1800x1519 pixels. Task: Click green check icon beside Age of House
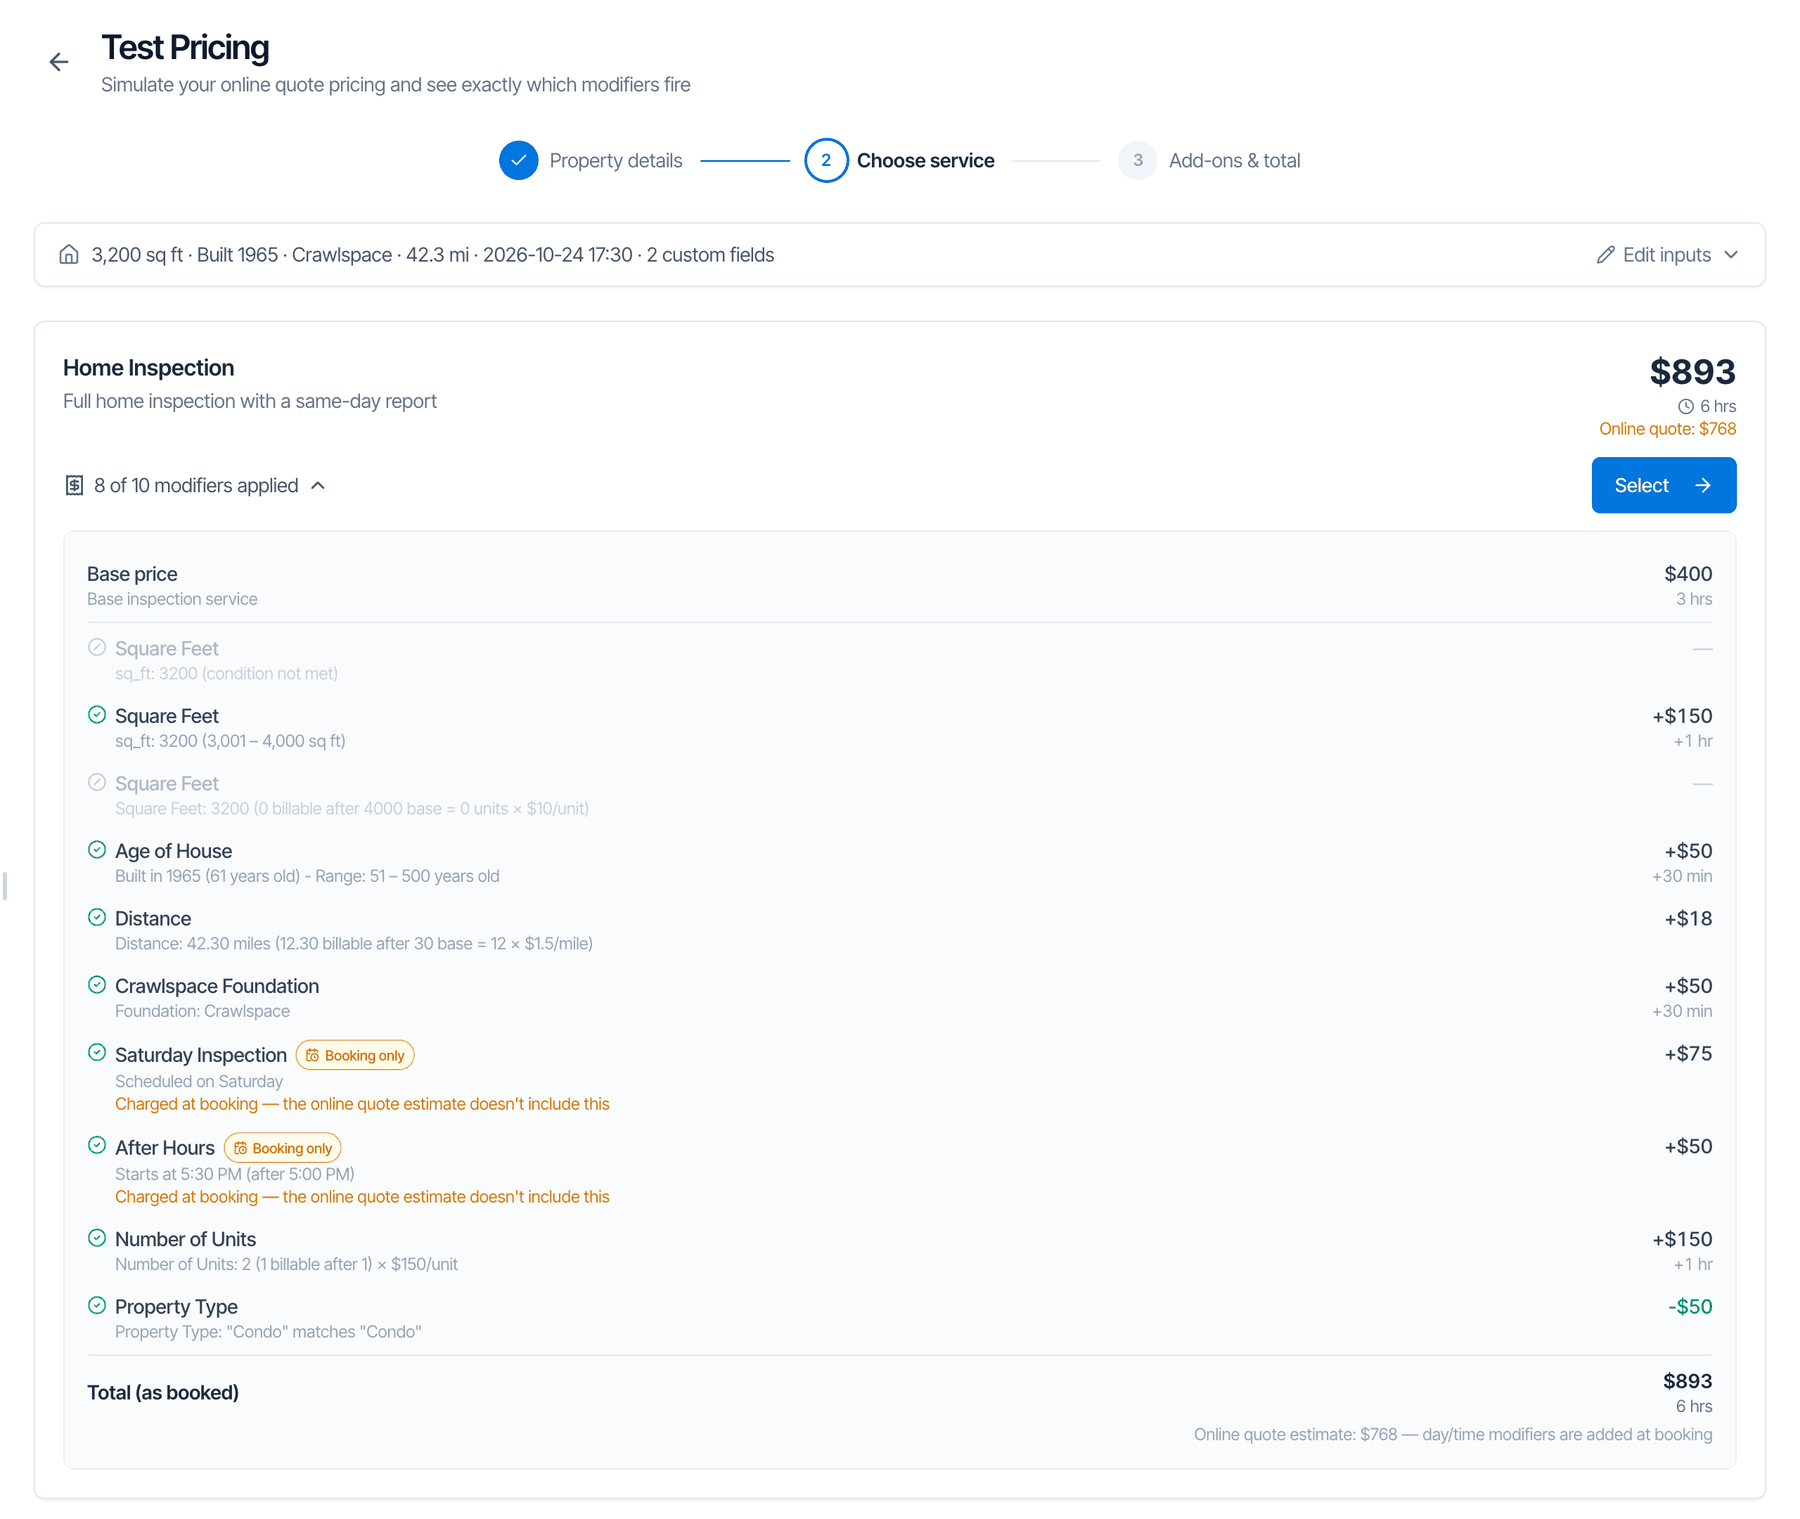coord(97,850)
